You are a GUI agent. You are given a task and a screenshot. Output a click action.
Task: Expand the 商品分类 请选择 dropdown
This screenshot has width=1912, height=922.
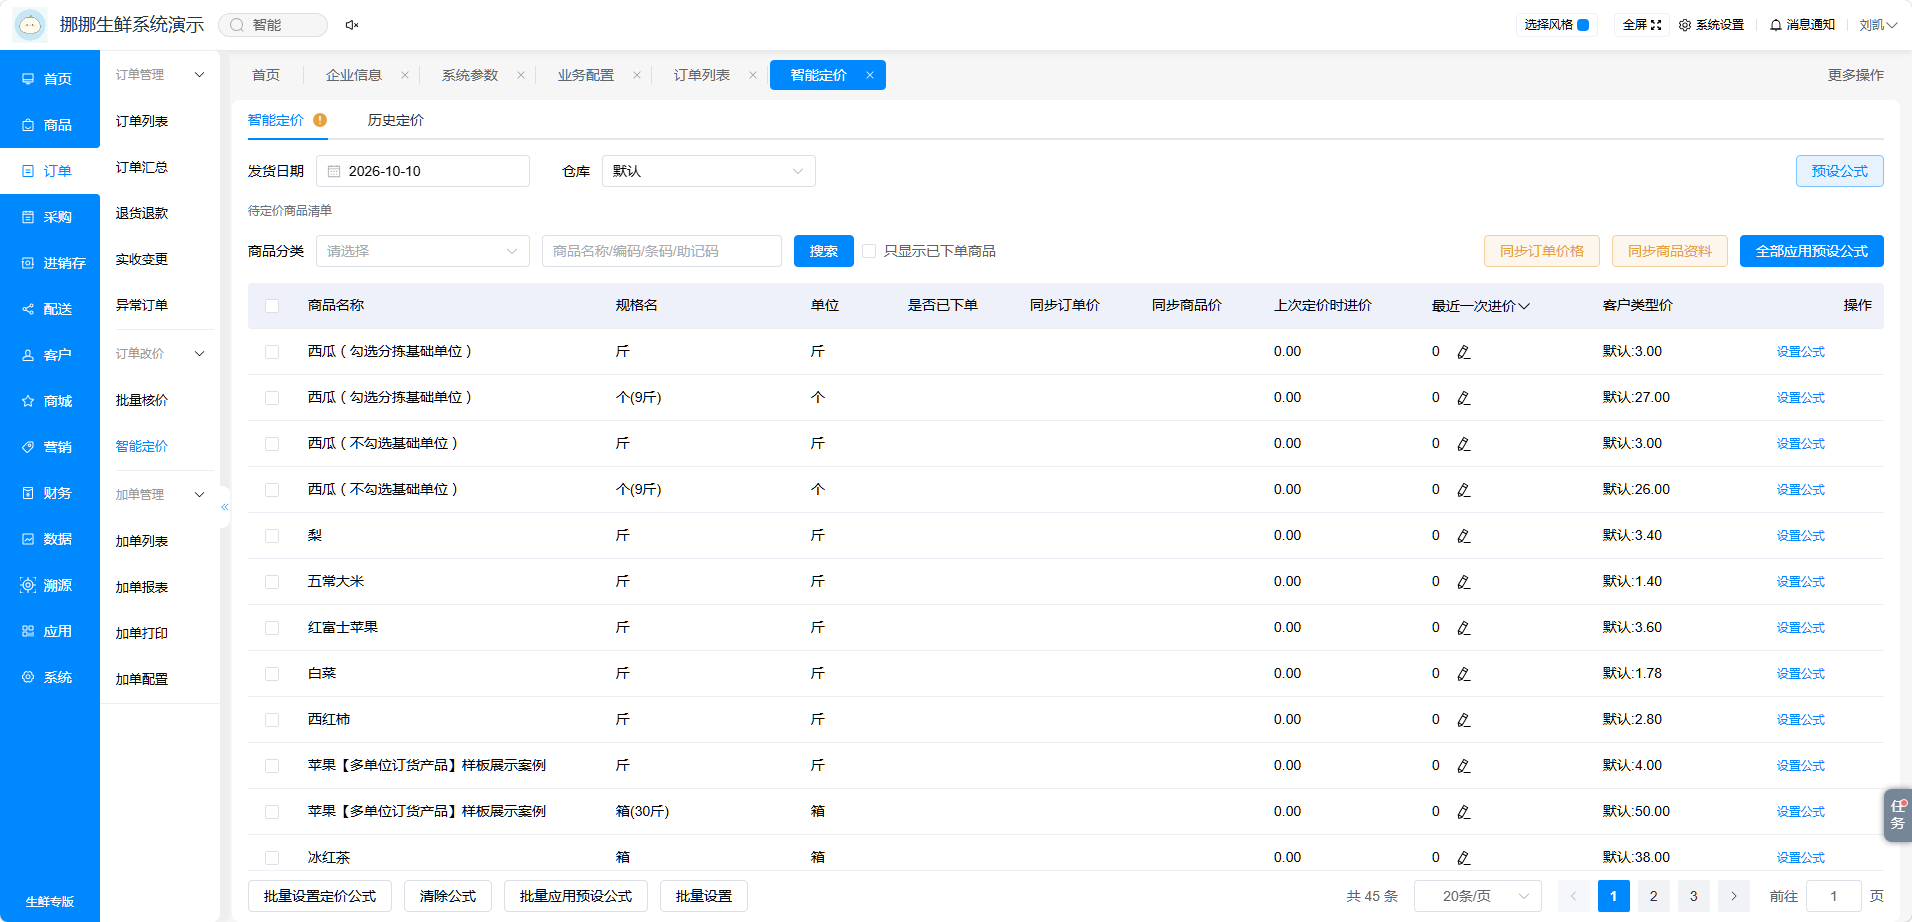[422, 251]
